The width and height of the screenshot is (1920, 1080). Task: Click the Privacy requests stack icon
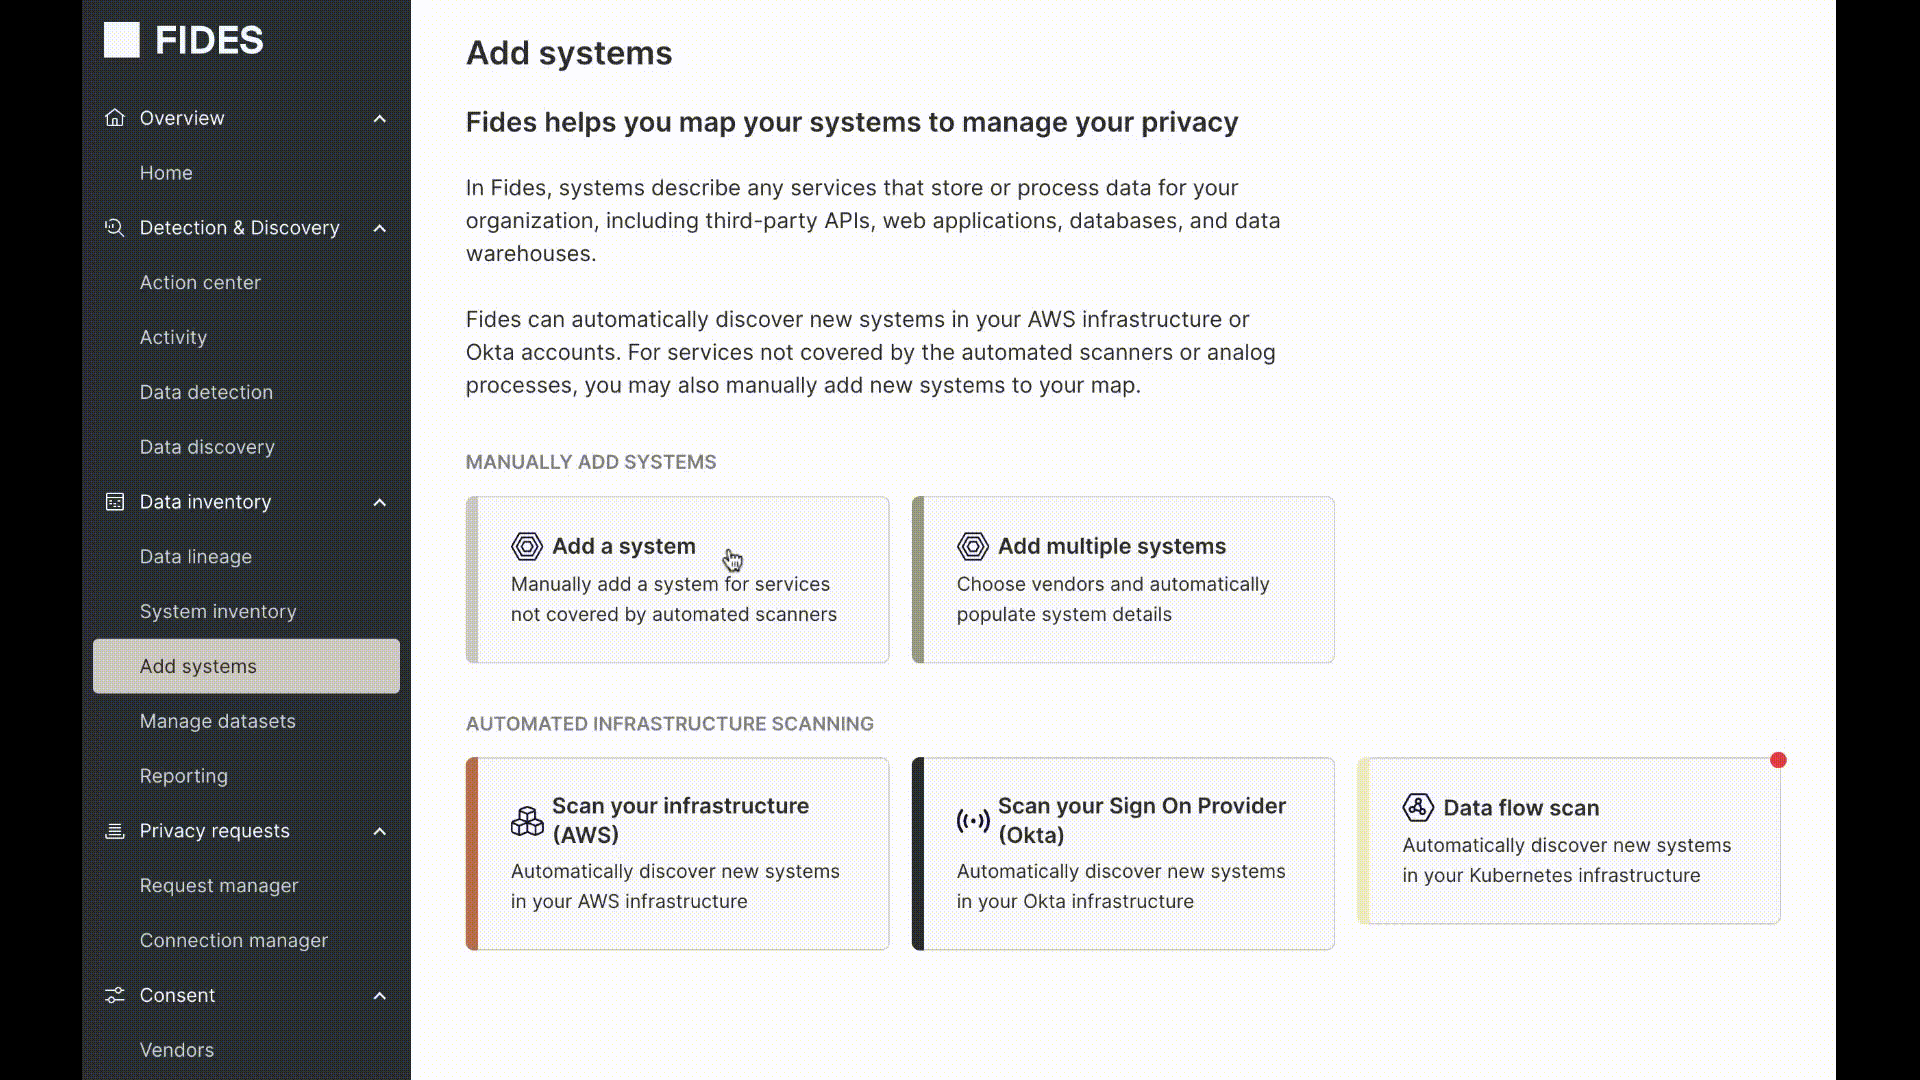point(115,831)
